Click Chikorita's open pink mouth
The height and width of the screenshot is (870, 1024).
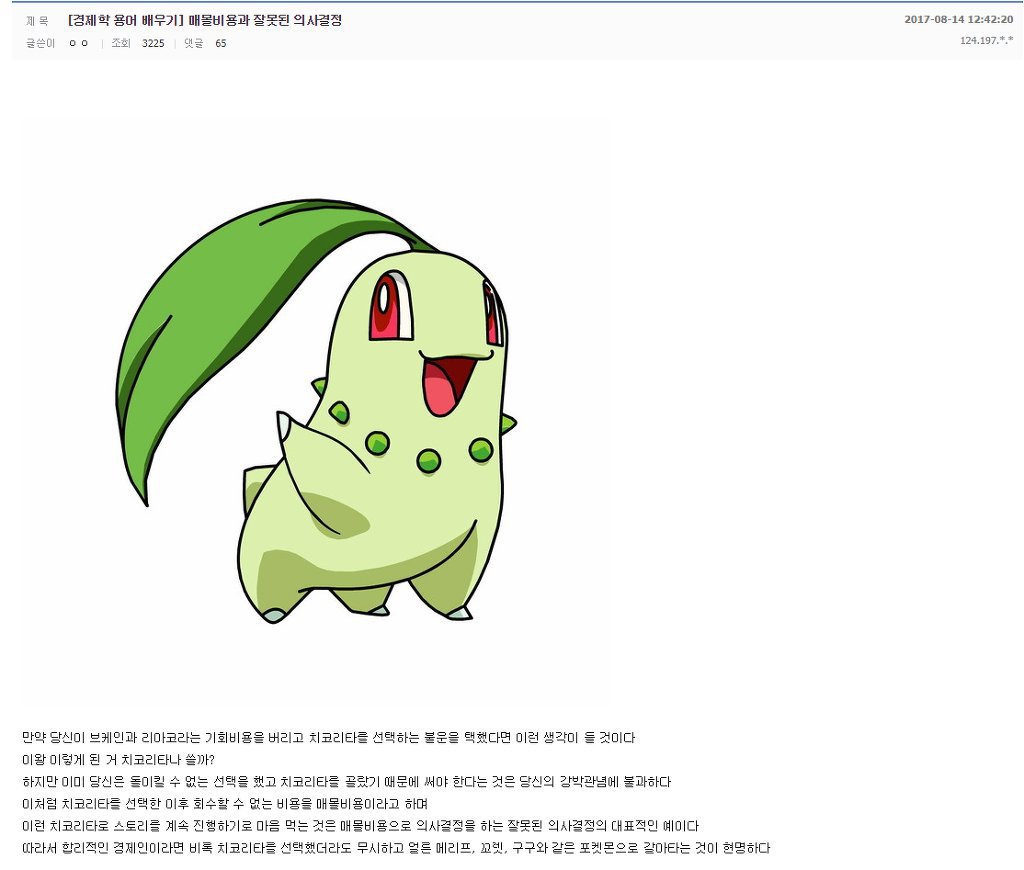(451, 384)
